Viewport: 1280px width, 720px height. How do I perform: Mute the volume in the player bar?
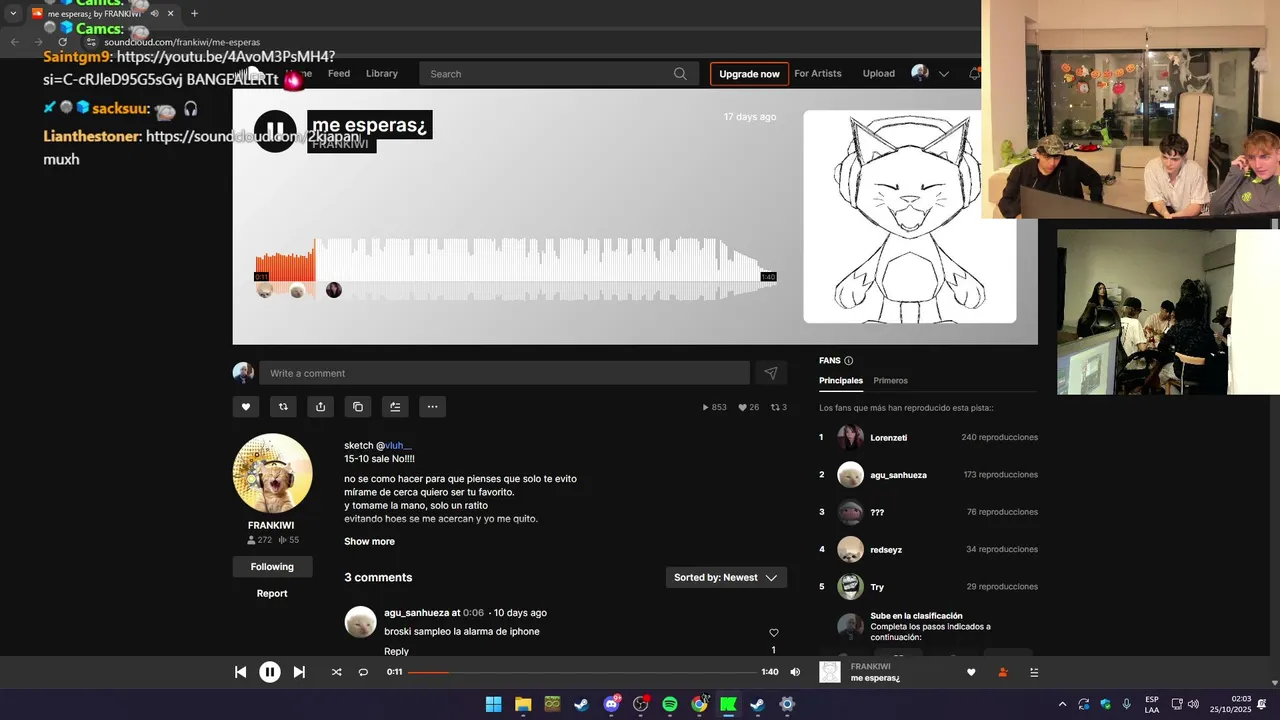pos(795,672)
